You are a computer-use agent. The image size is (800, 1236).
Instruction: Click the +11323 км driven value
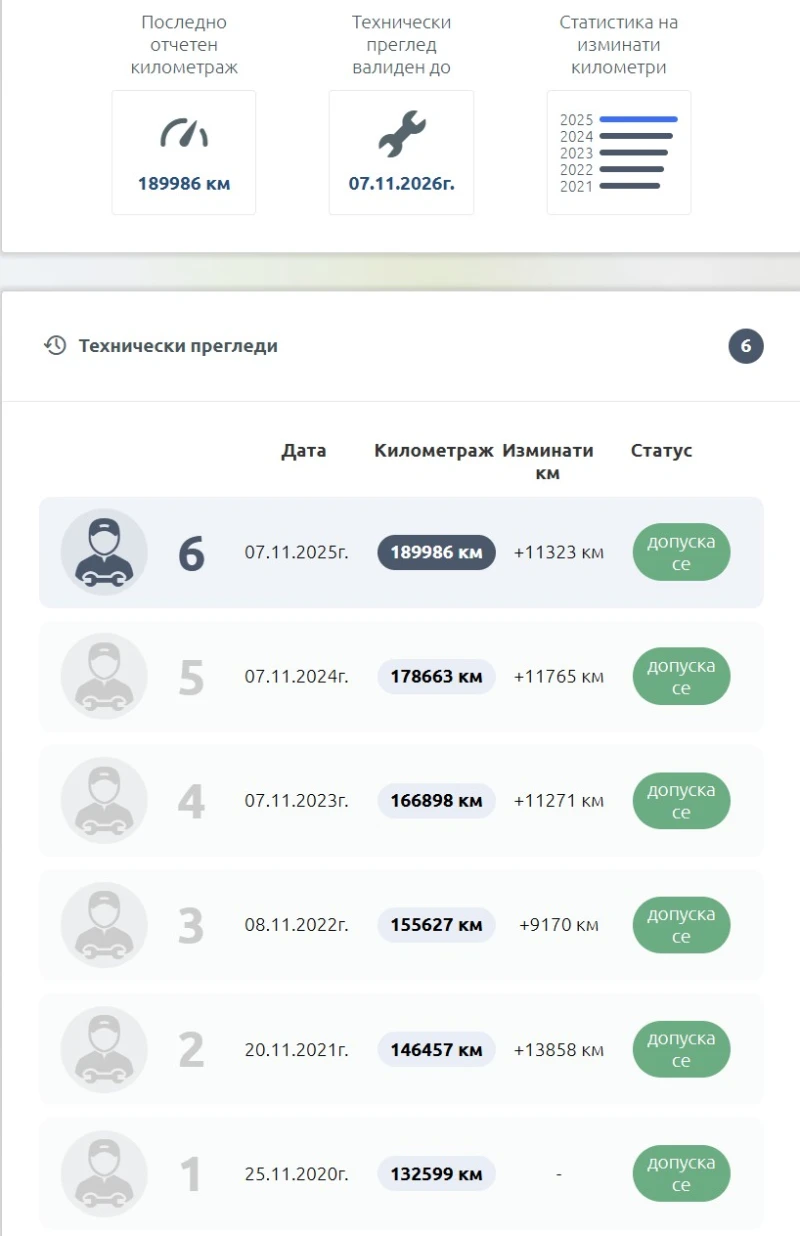coord(558,552)
